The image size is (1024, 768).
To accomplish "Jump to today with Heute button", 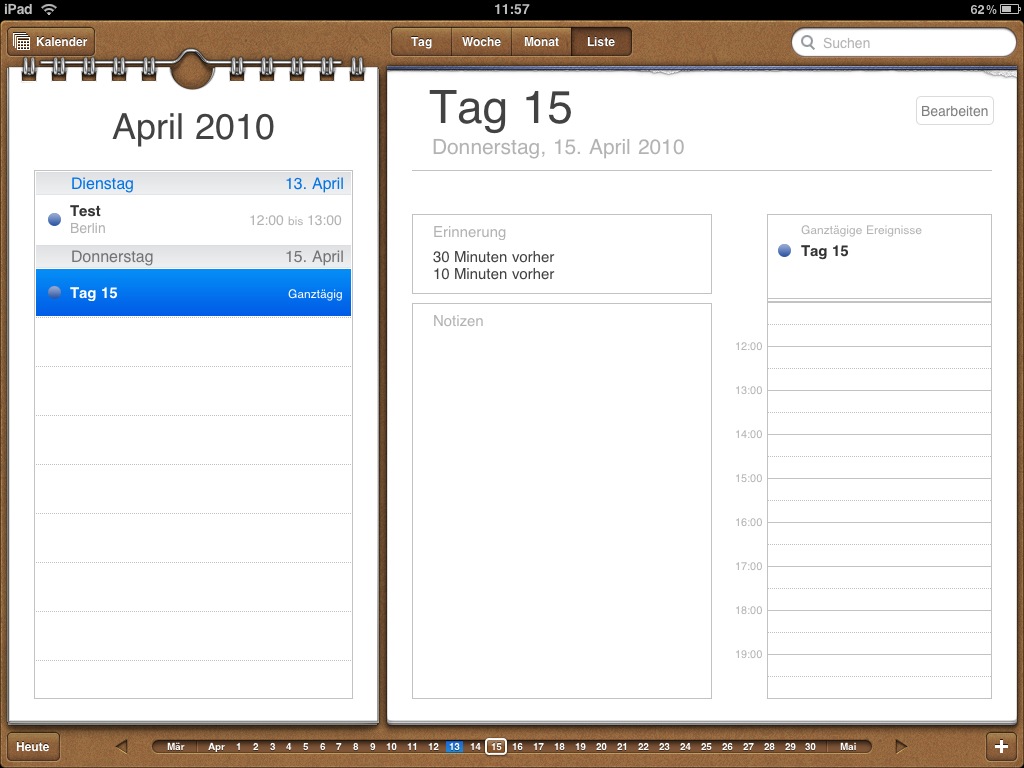I will click(x=33, y=747).
